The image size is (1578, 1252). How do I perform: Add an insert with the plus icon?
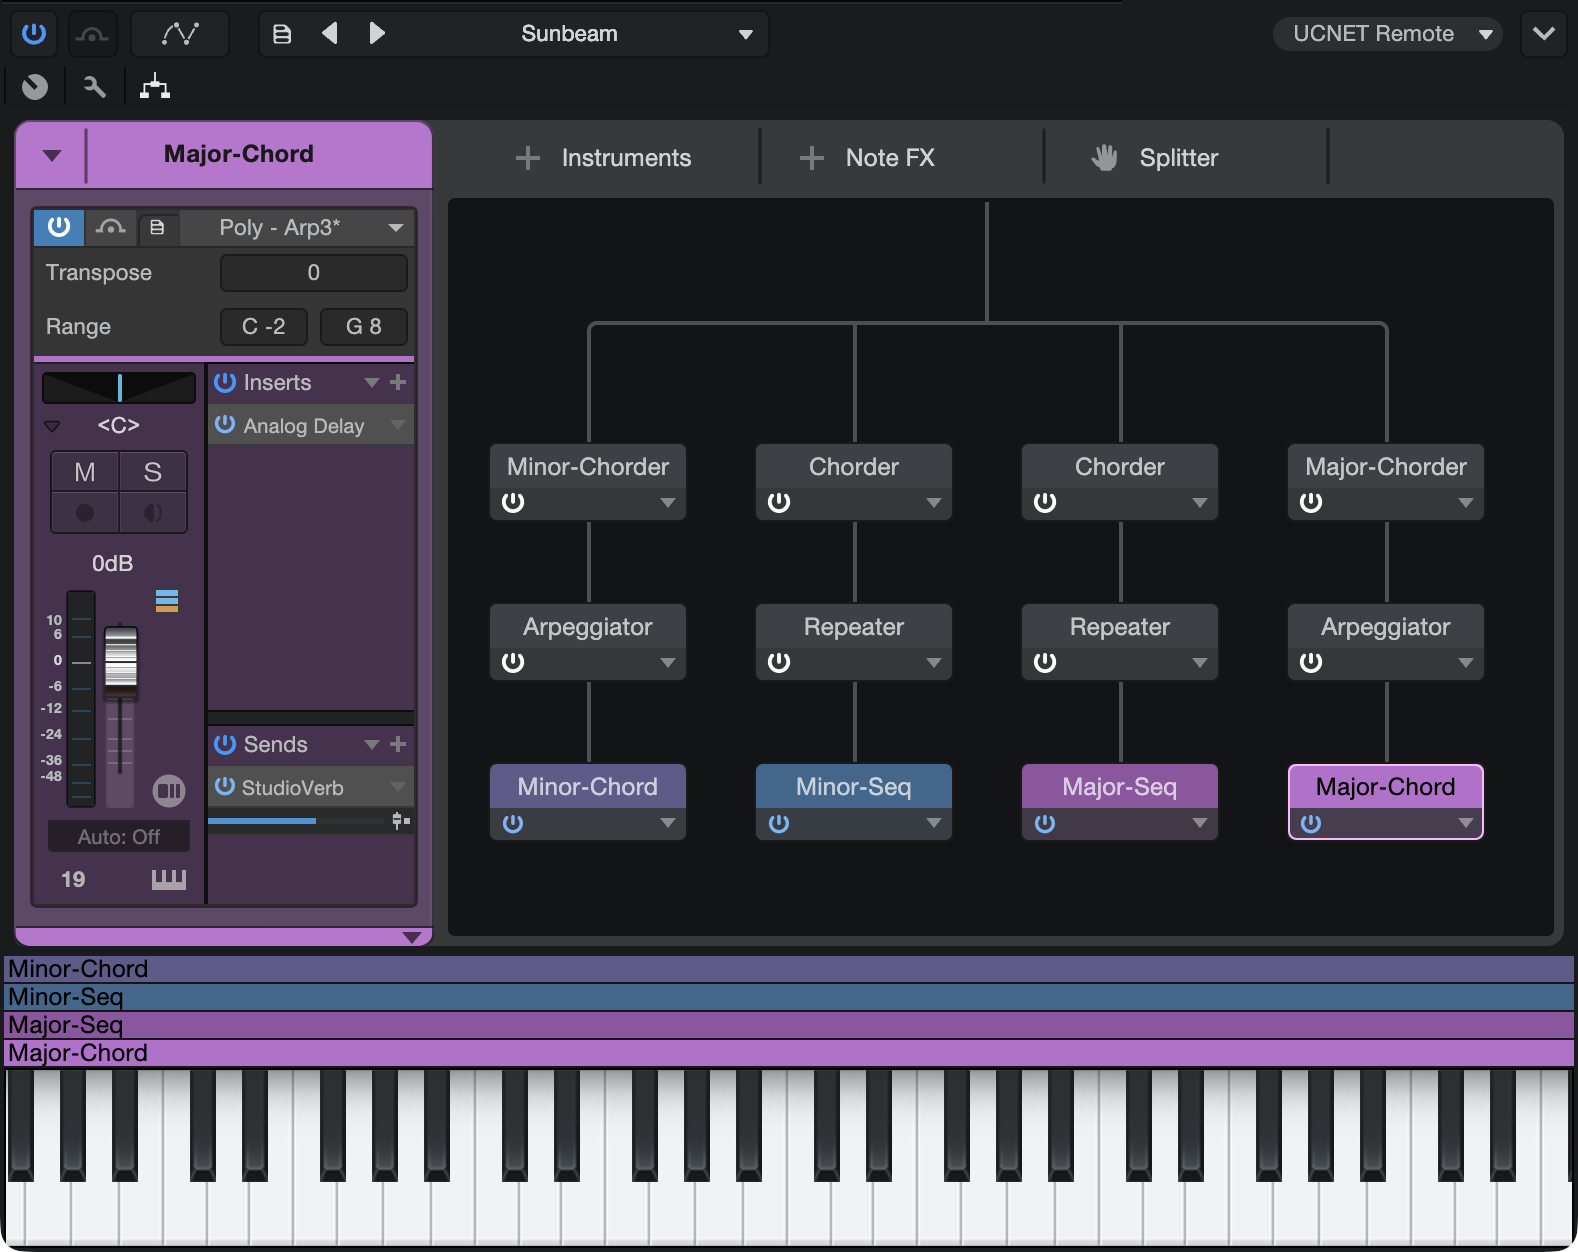[x=398, y=382]
